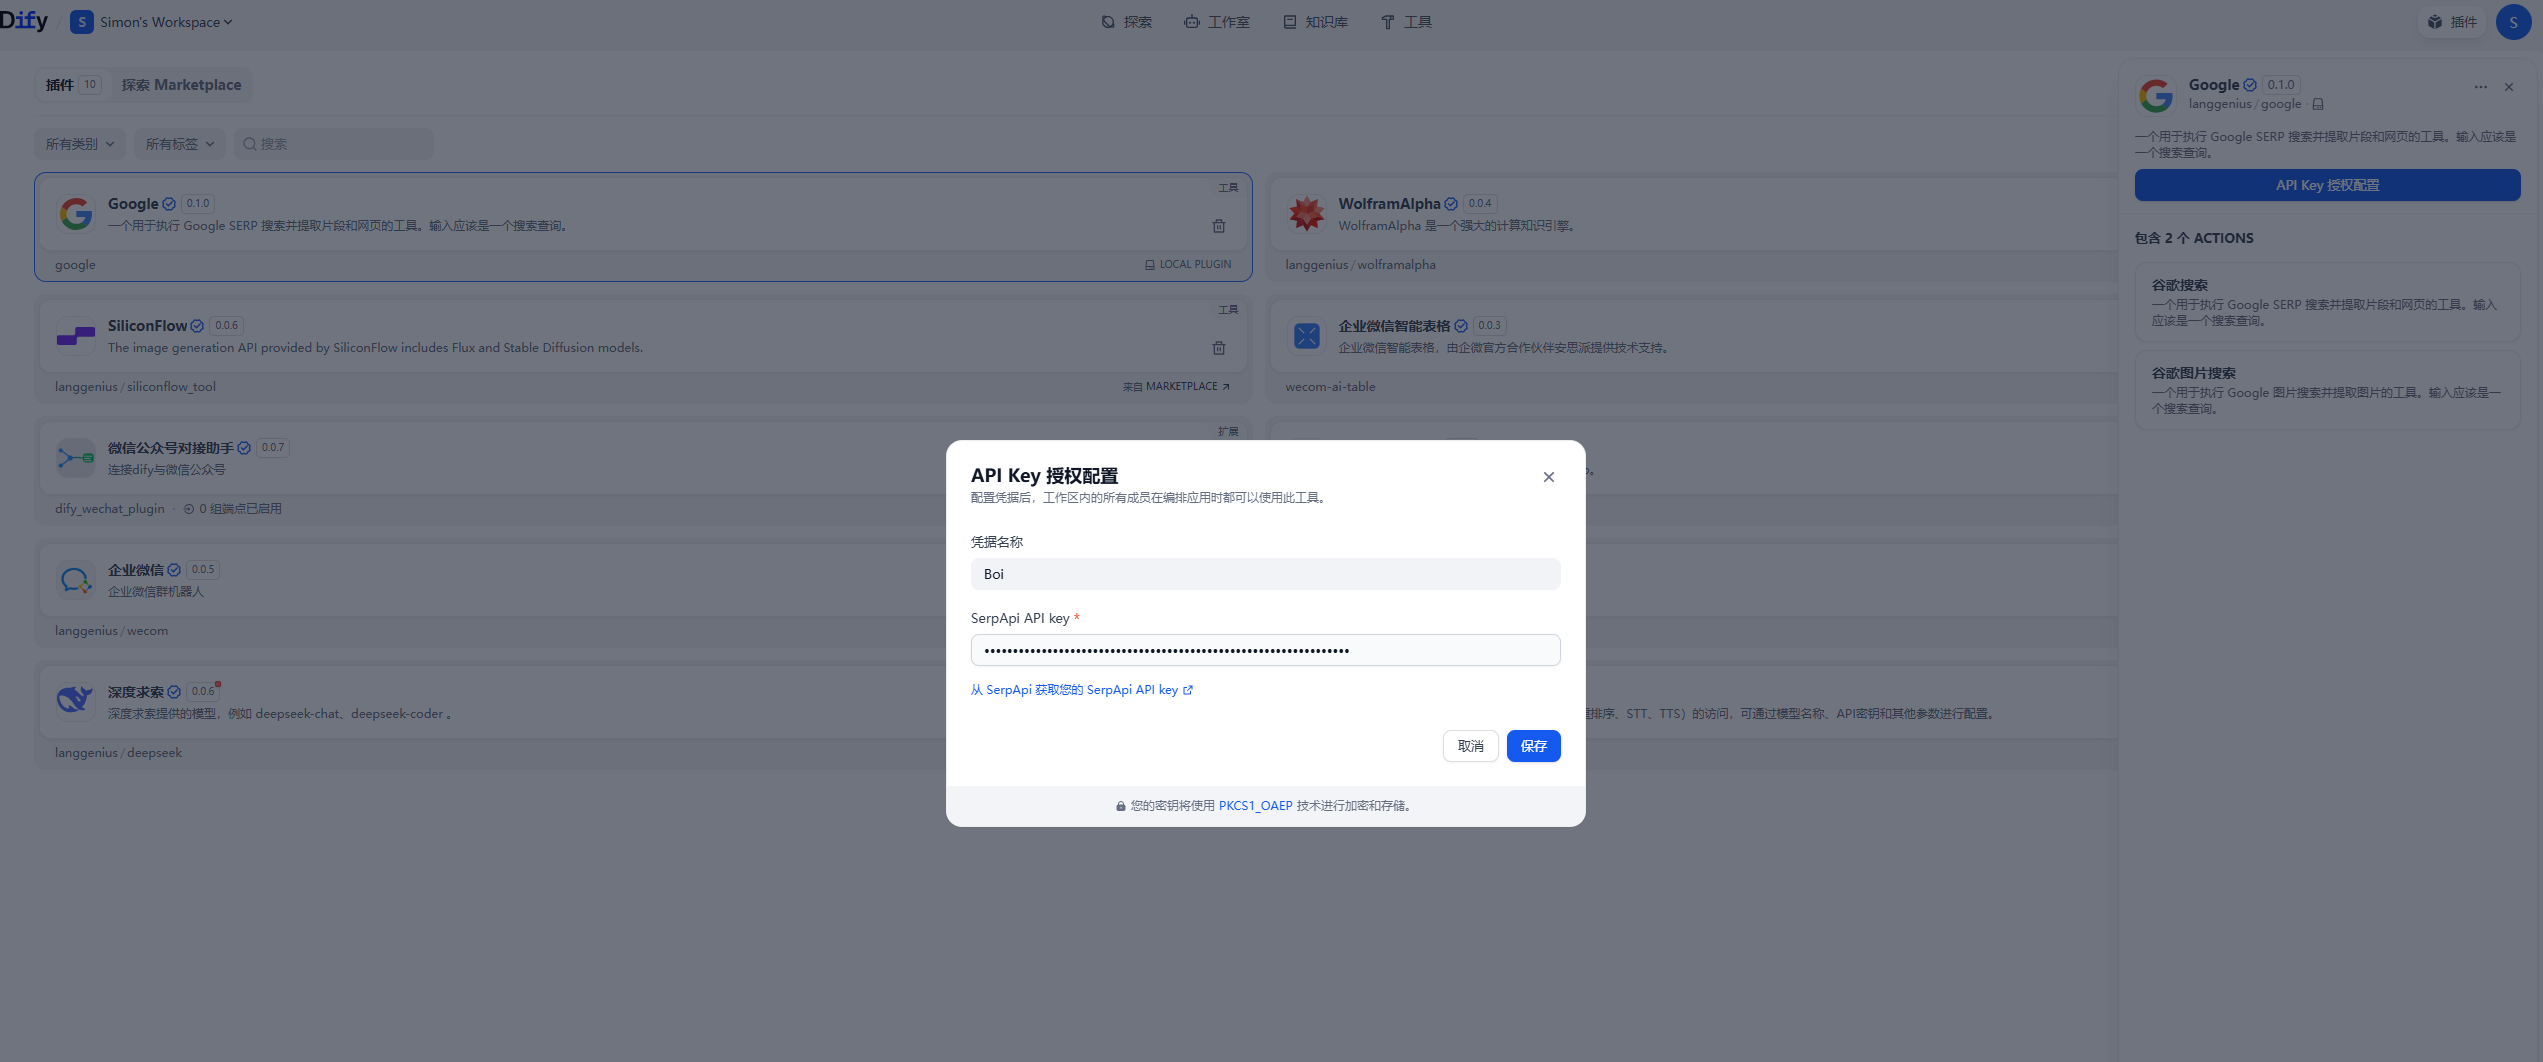Viewport: 2543px width, 1062px height.
Task: Click the WolframAlpha plugin icon
Action: click(1306, 213)
